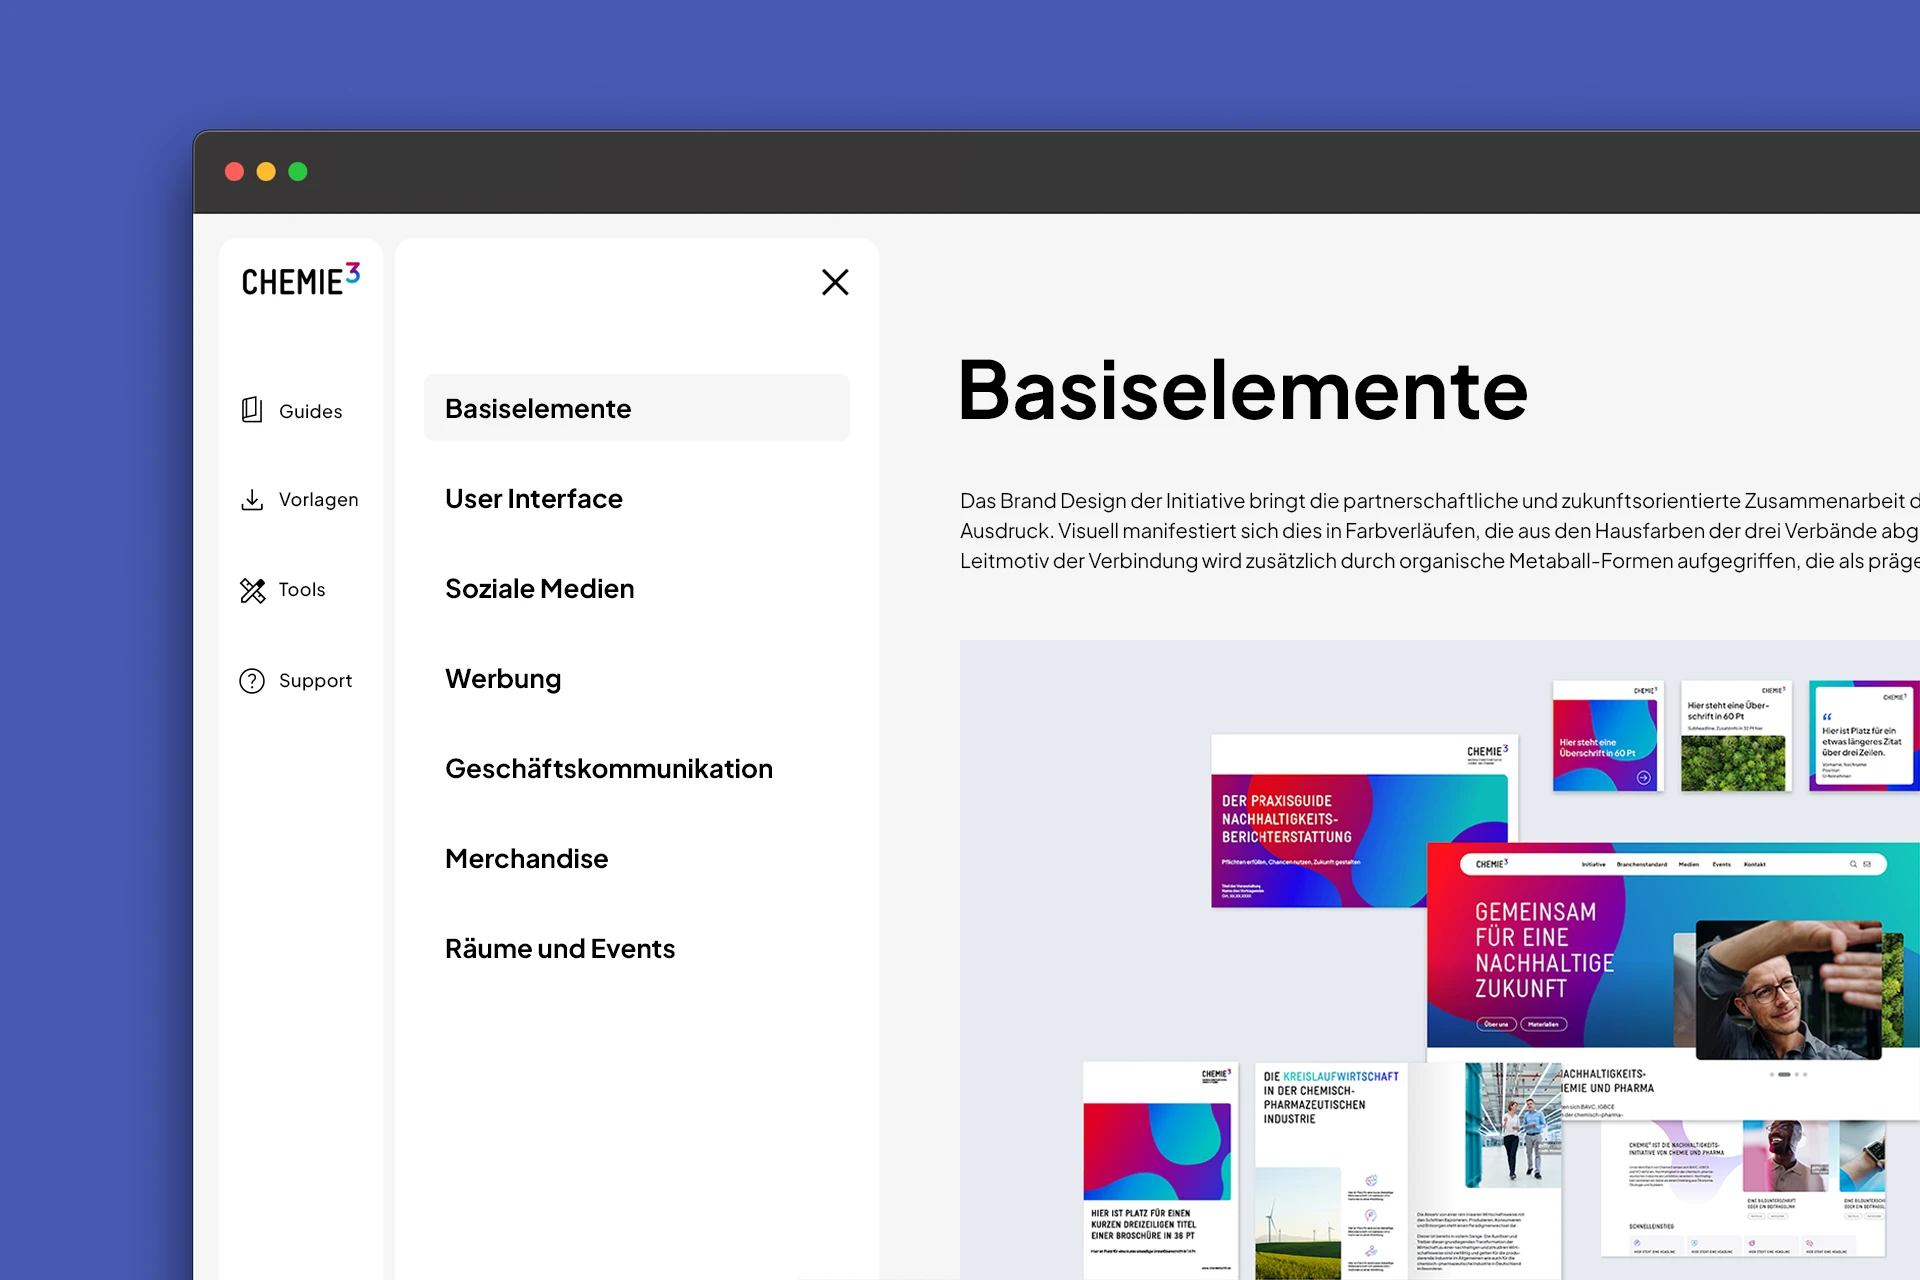Viewport: 1920px width, 1280px height.
Task: Click the social tile with forest photo
Action: [x=1735, y=736]
